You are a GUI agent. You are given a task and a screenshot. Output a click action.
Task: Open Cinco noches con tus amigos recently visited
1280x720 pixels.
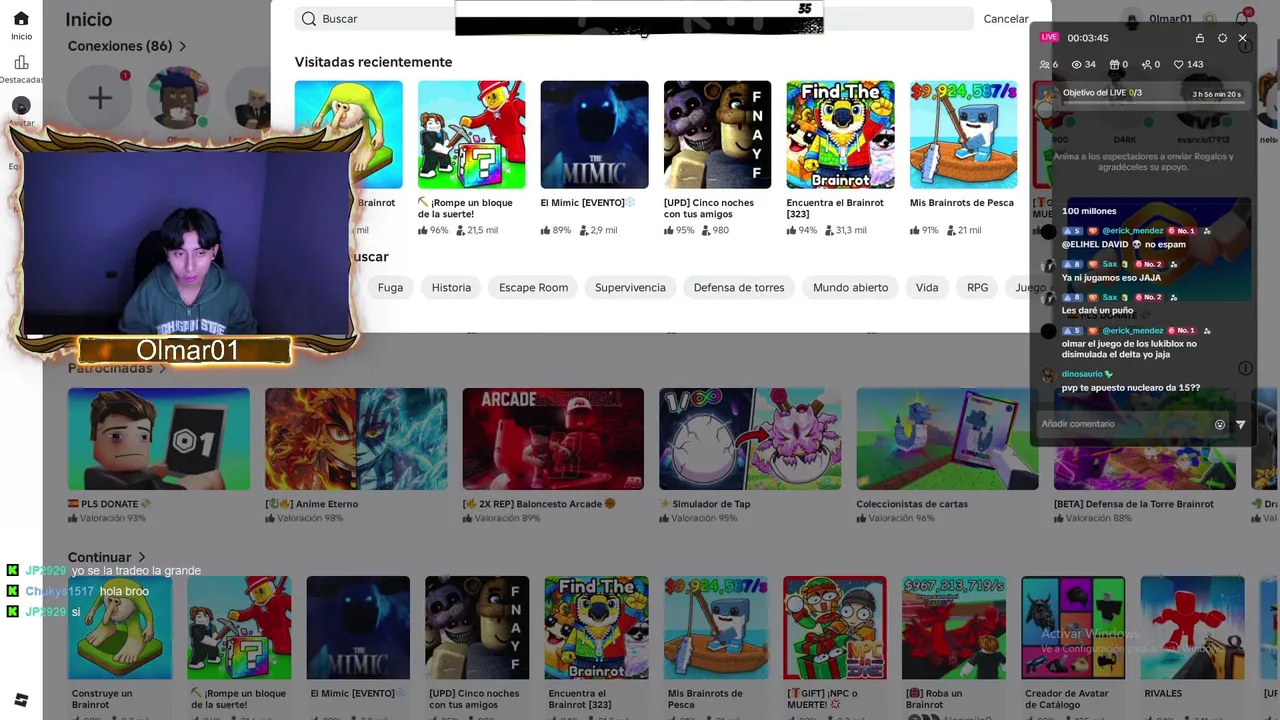[x=717, y=135]
